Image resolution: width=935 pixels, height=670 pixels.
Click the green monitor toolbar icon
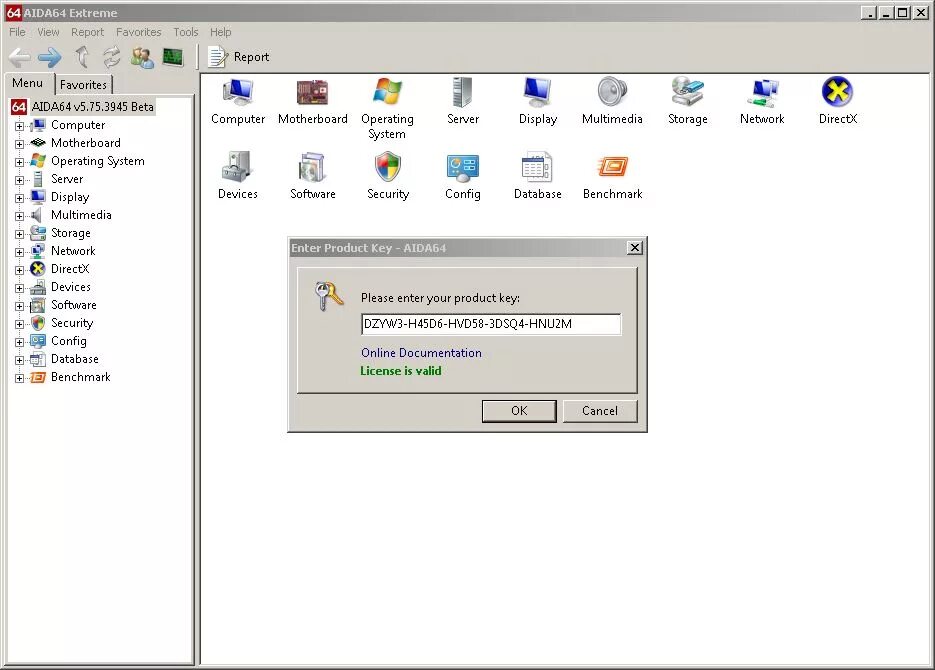(173, 57)
